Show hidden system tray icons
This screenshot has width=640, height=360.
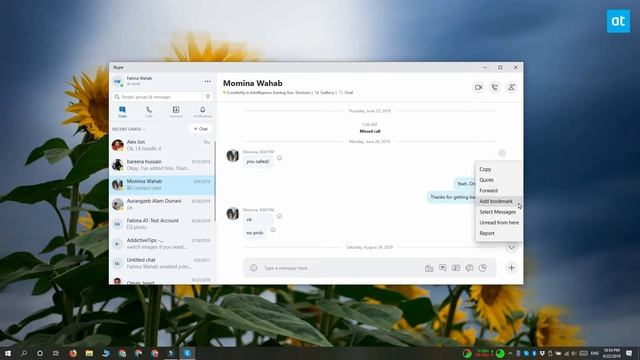point(510,353)
